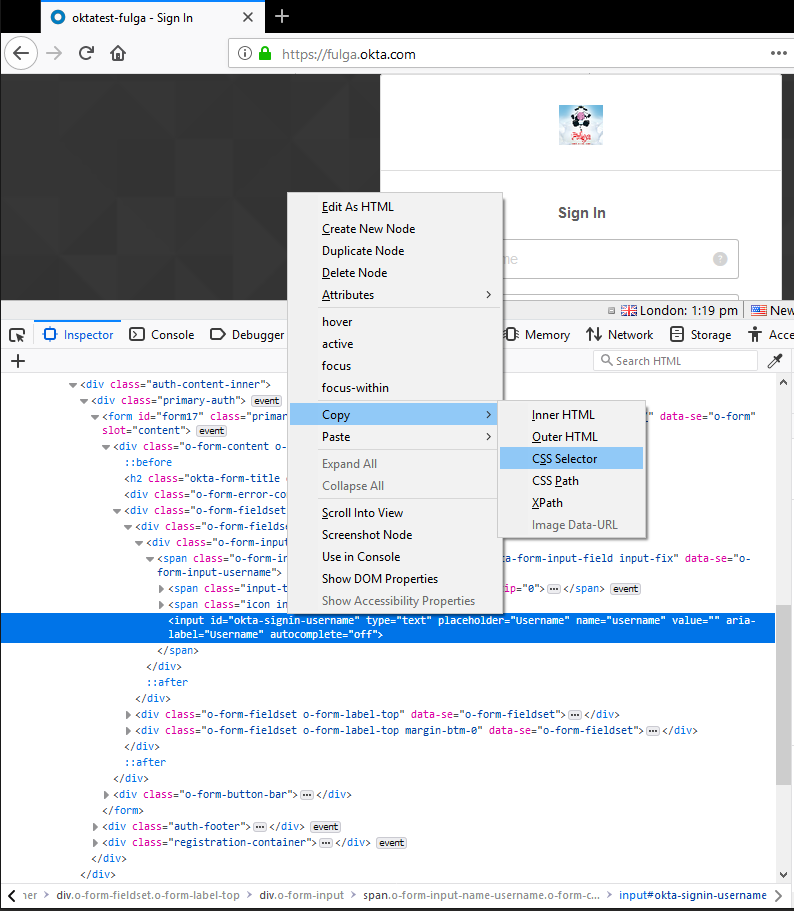Activate the element picker tool in devtools

[17, 335]
